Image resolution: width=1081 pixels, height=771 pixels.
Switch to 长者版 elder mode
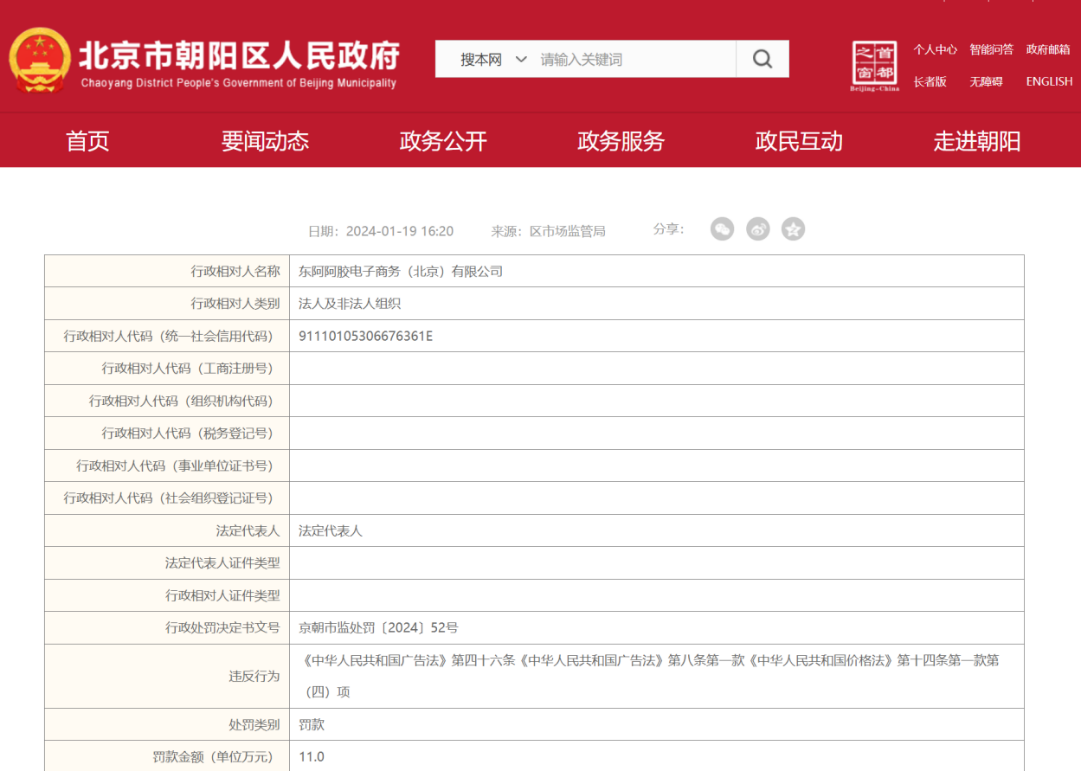pos(930,82)
